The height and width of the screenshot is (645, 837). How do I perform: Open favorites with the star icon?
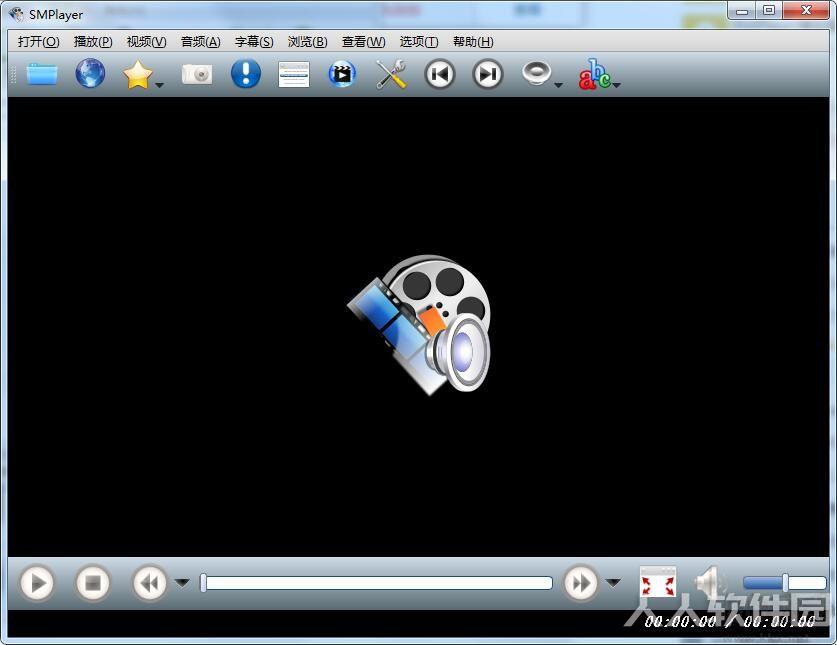pos(137,74)
